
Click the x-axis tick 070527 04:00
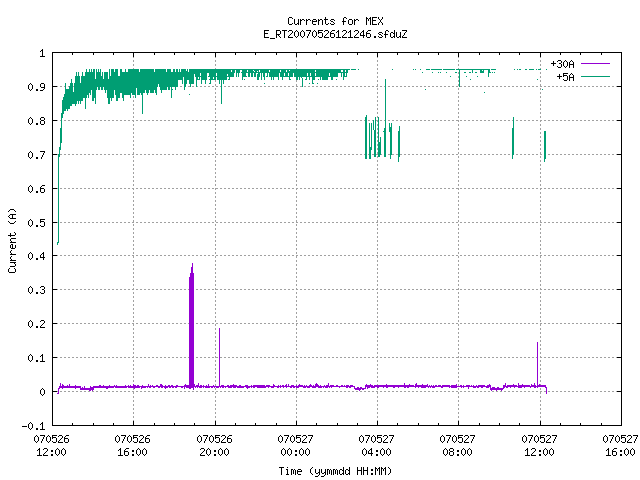click(x=376, y=446)
